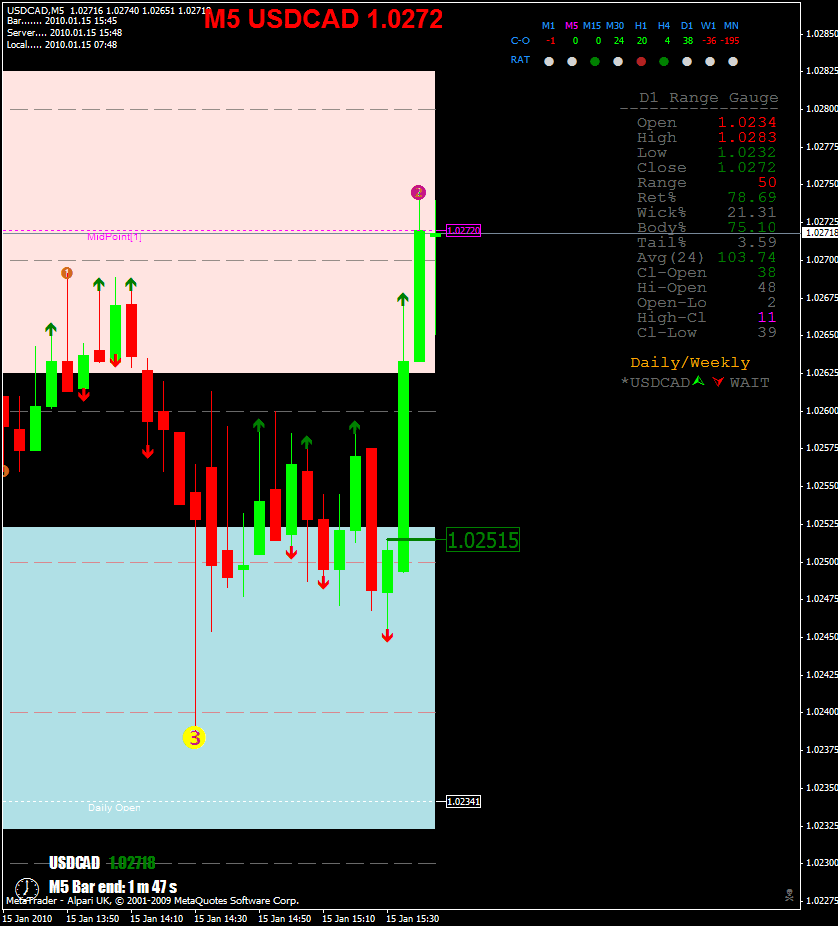Select the orange circle marker numbered 1
Screen dimensions: 838x926
click(x=67, y=273)
